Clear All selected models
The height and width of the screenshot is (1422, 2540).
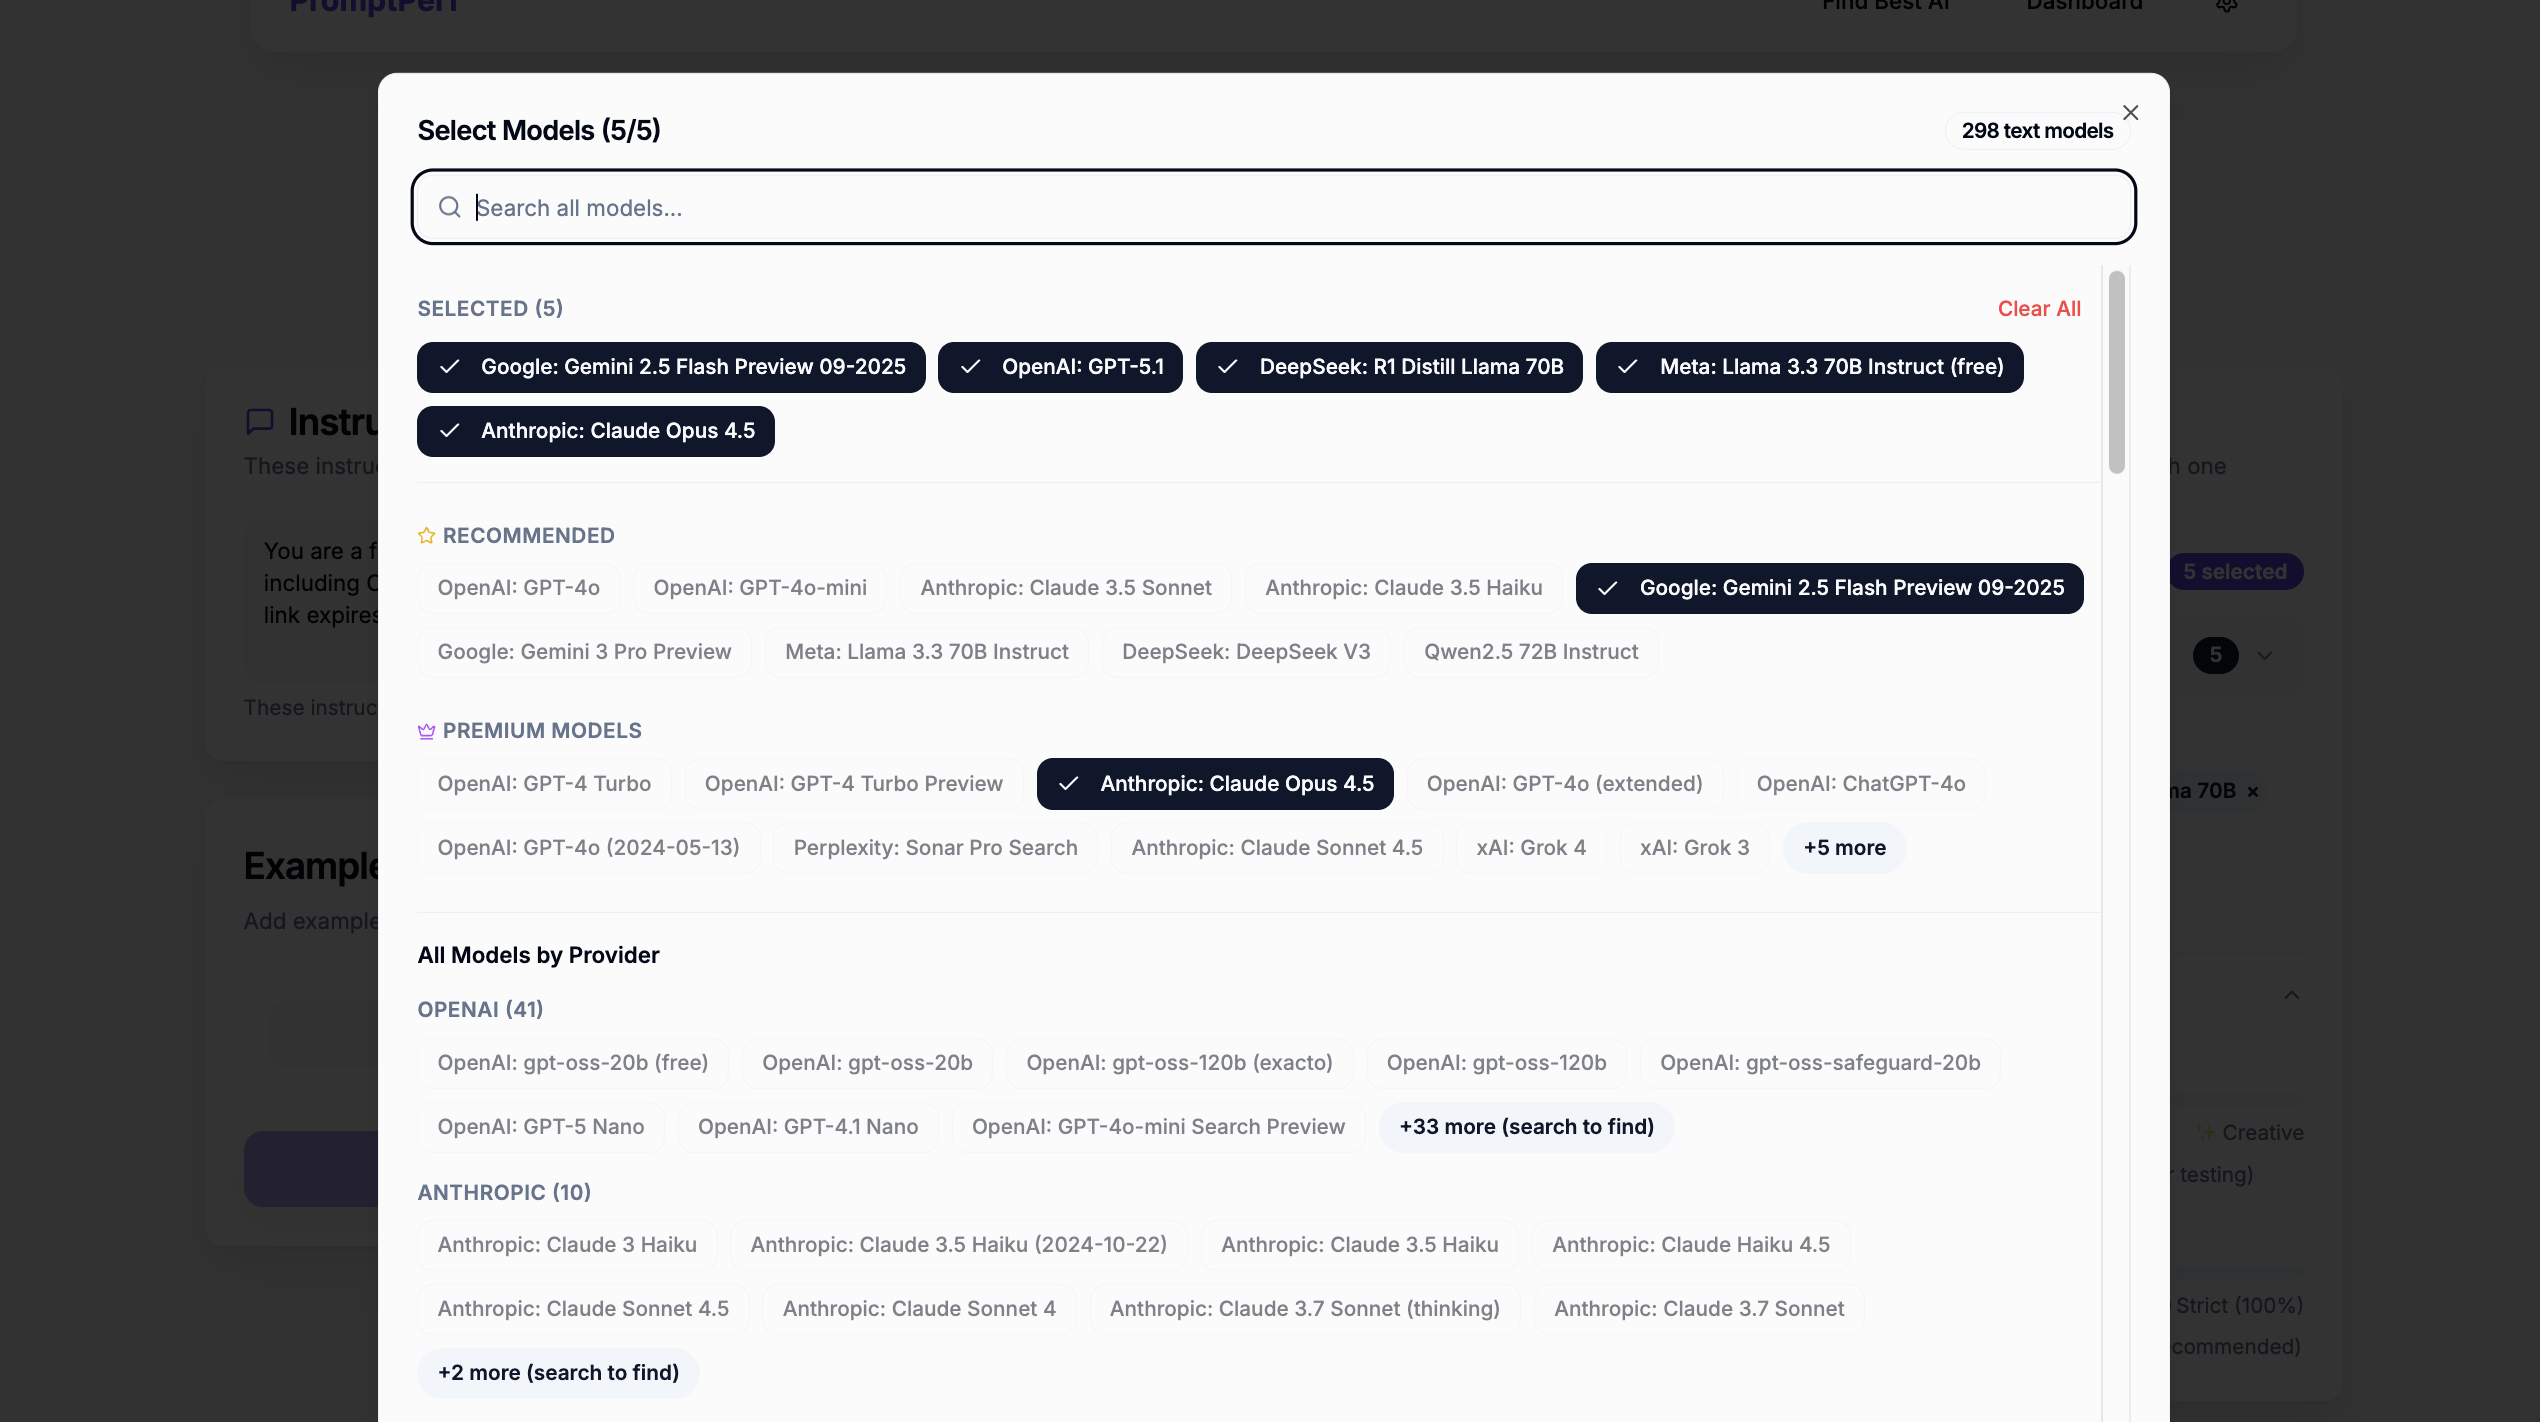[x=2040, y=308]
